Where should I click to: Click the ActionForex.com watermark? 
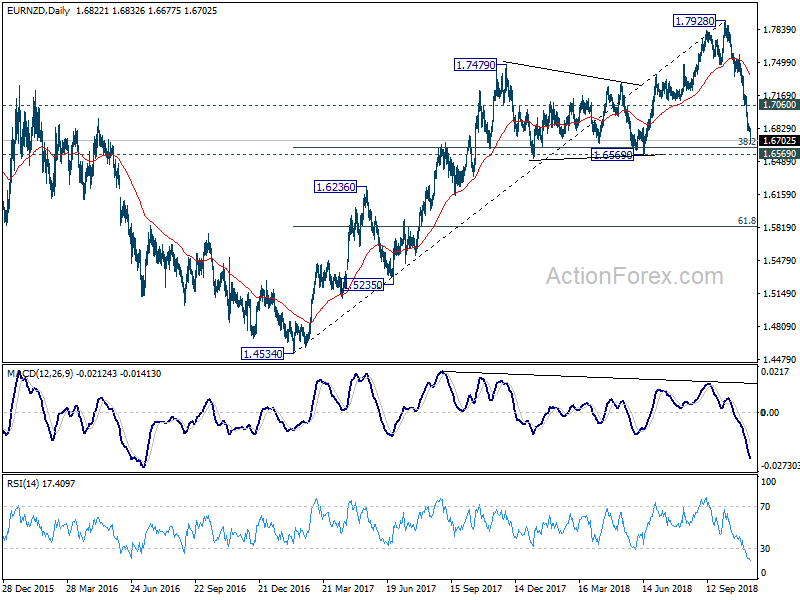pos(635,276)
